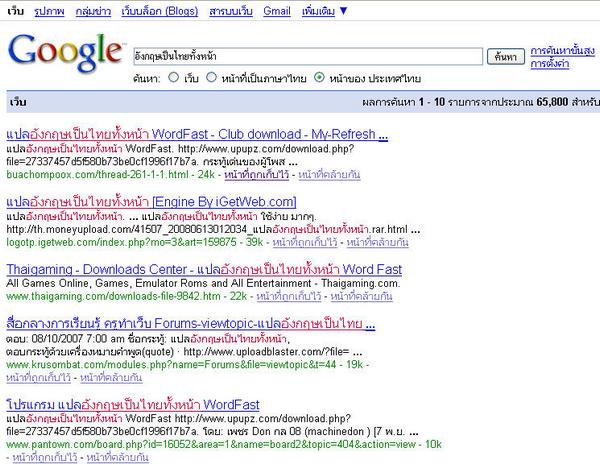Image resolution: width=600 pixels, height=473 pixels.
Task: Open การค้นหาขั้นสูง advanced search
Action: pos(562,51)
